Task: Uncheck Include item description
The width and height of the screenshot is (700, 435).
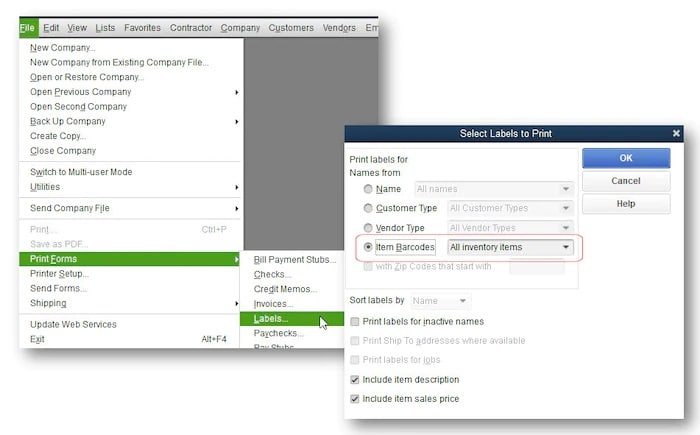Action: [x=355, y=380]
